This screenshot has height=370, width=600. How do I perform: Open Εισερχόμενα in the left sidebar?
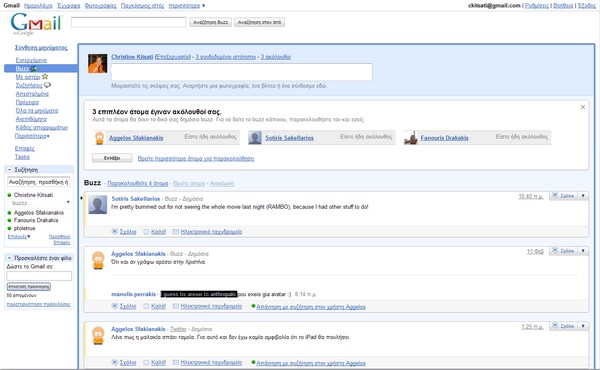31,60
